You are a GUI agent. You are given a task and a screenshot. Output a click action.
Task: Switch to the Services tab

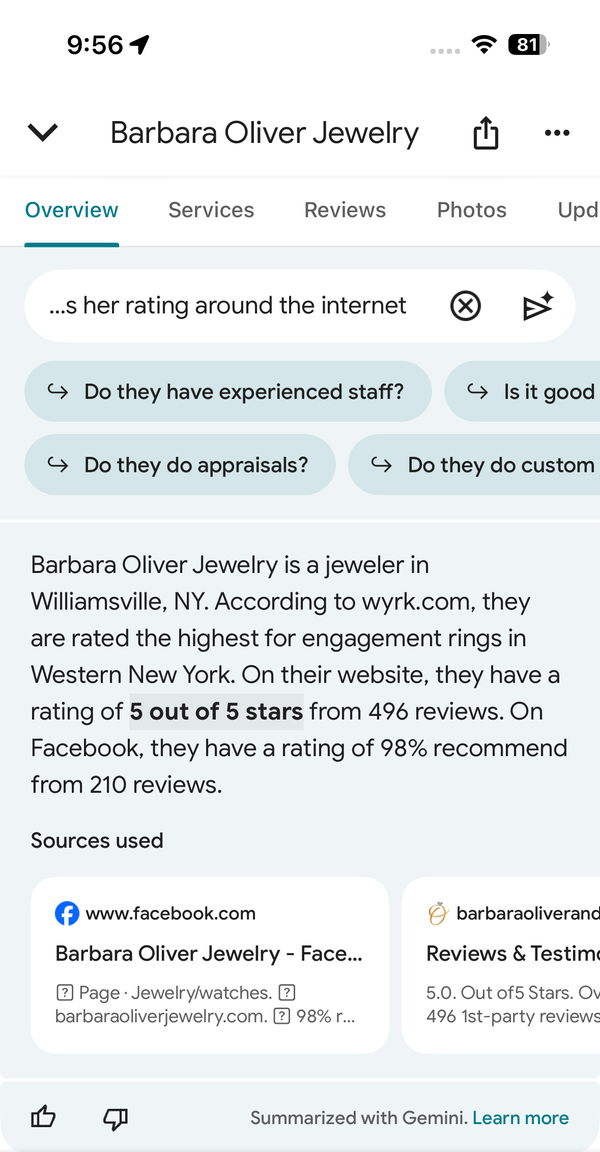211,210
